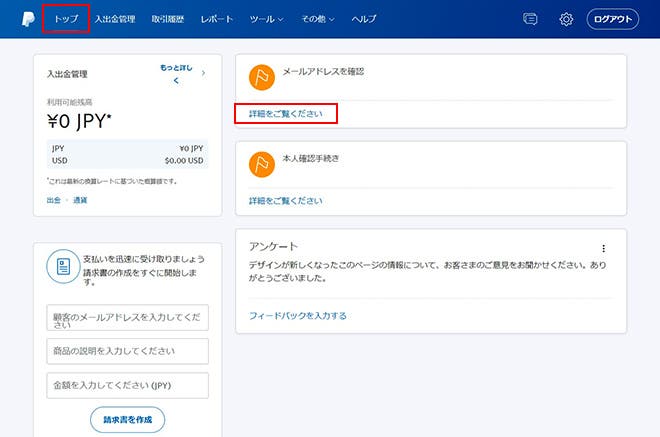The height and width of the screenshot is (437, 660).
Task: Click the PayPal logo icon
Action: [28, 19]
